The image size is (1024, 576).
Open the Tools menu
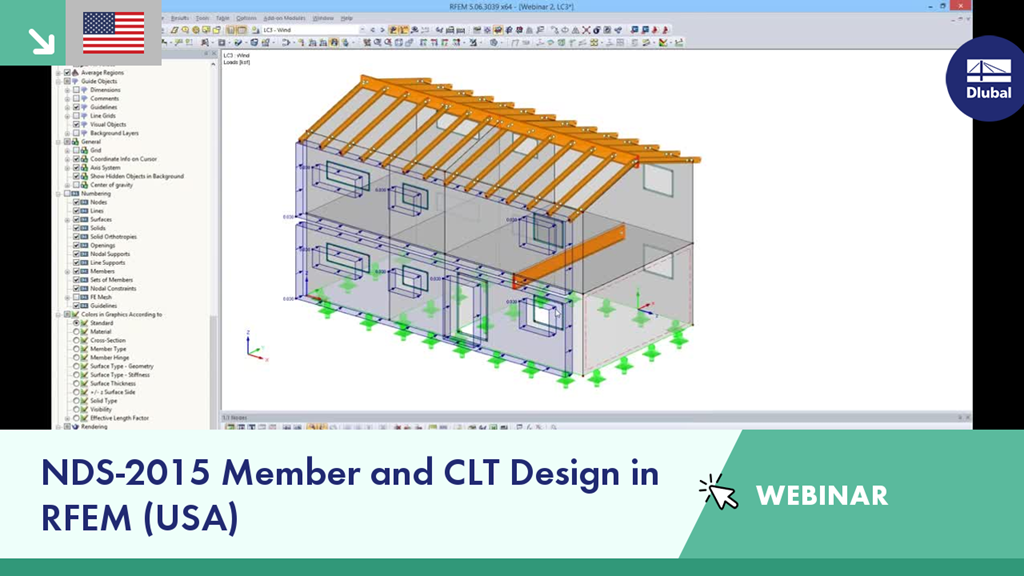[202, 18]
